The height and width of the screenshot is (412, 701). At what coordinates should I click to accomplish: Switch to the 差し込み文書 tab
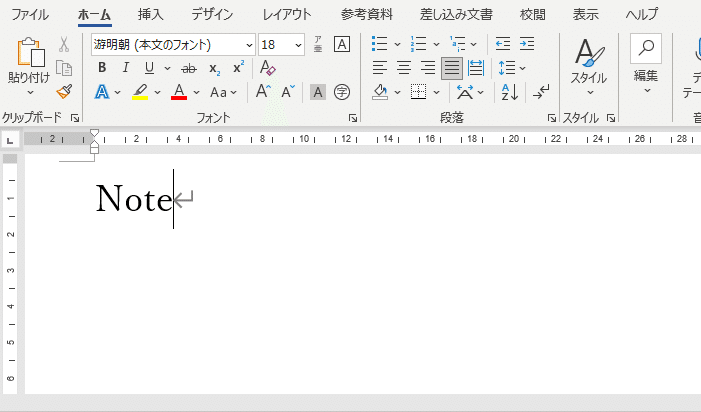tap(456, 15)
